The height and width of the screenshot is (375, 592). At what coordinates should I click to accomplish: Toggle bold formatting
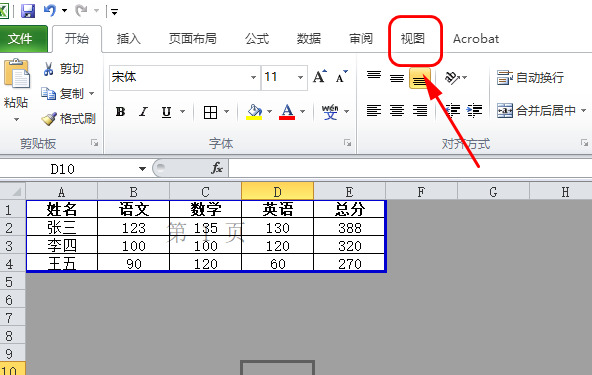(120, 112)
